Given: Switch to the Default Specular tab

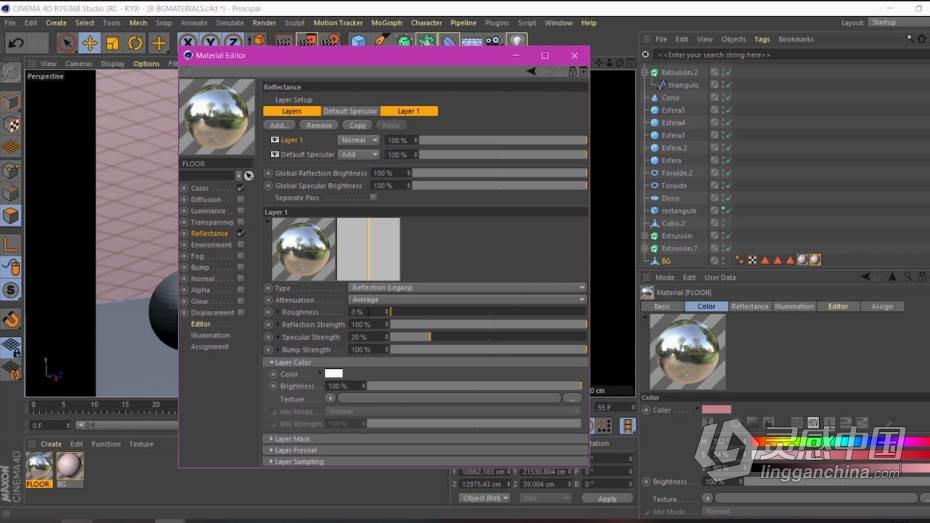Looking at the screenshot, I should tap(351, 111).
